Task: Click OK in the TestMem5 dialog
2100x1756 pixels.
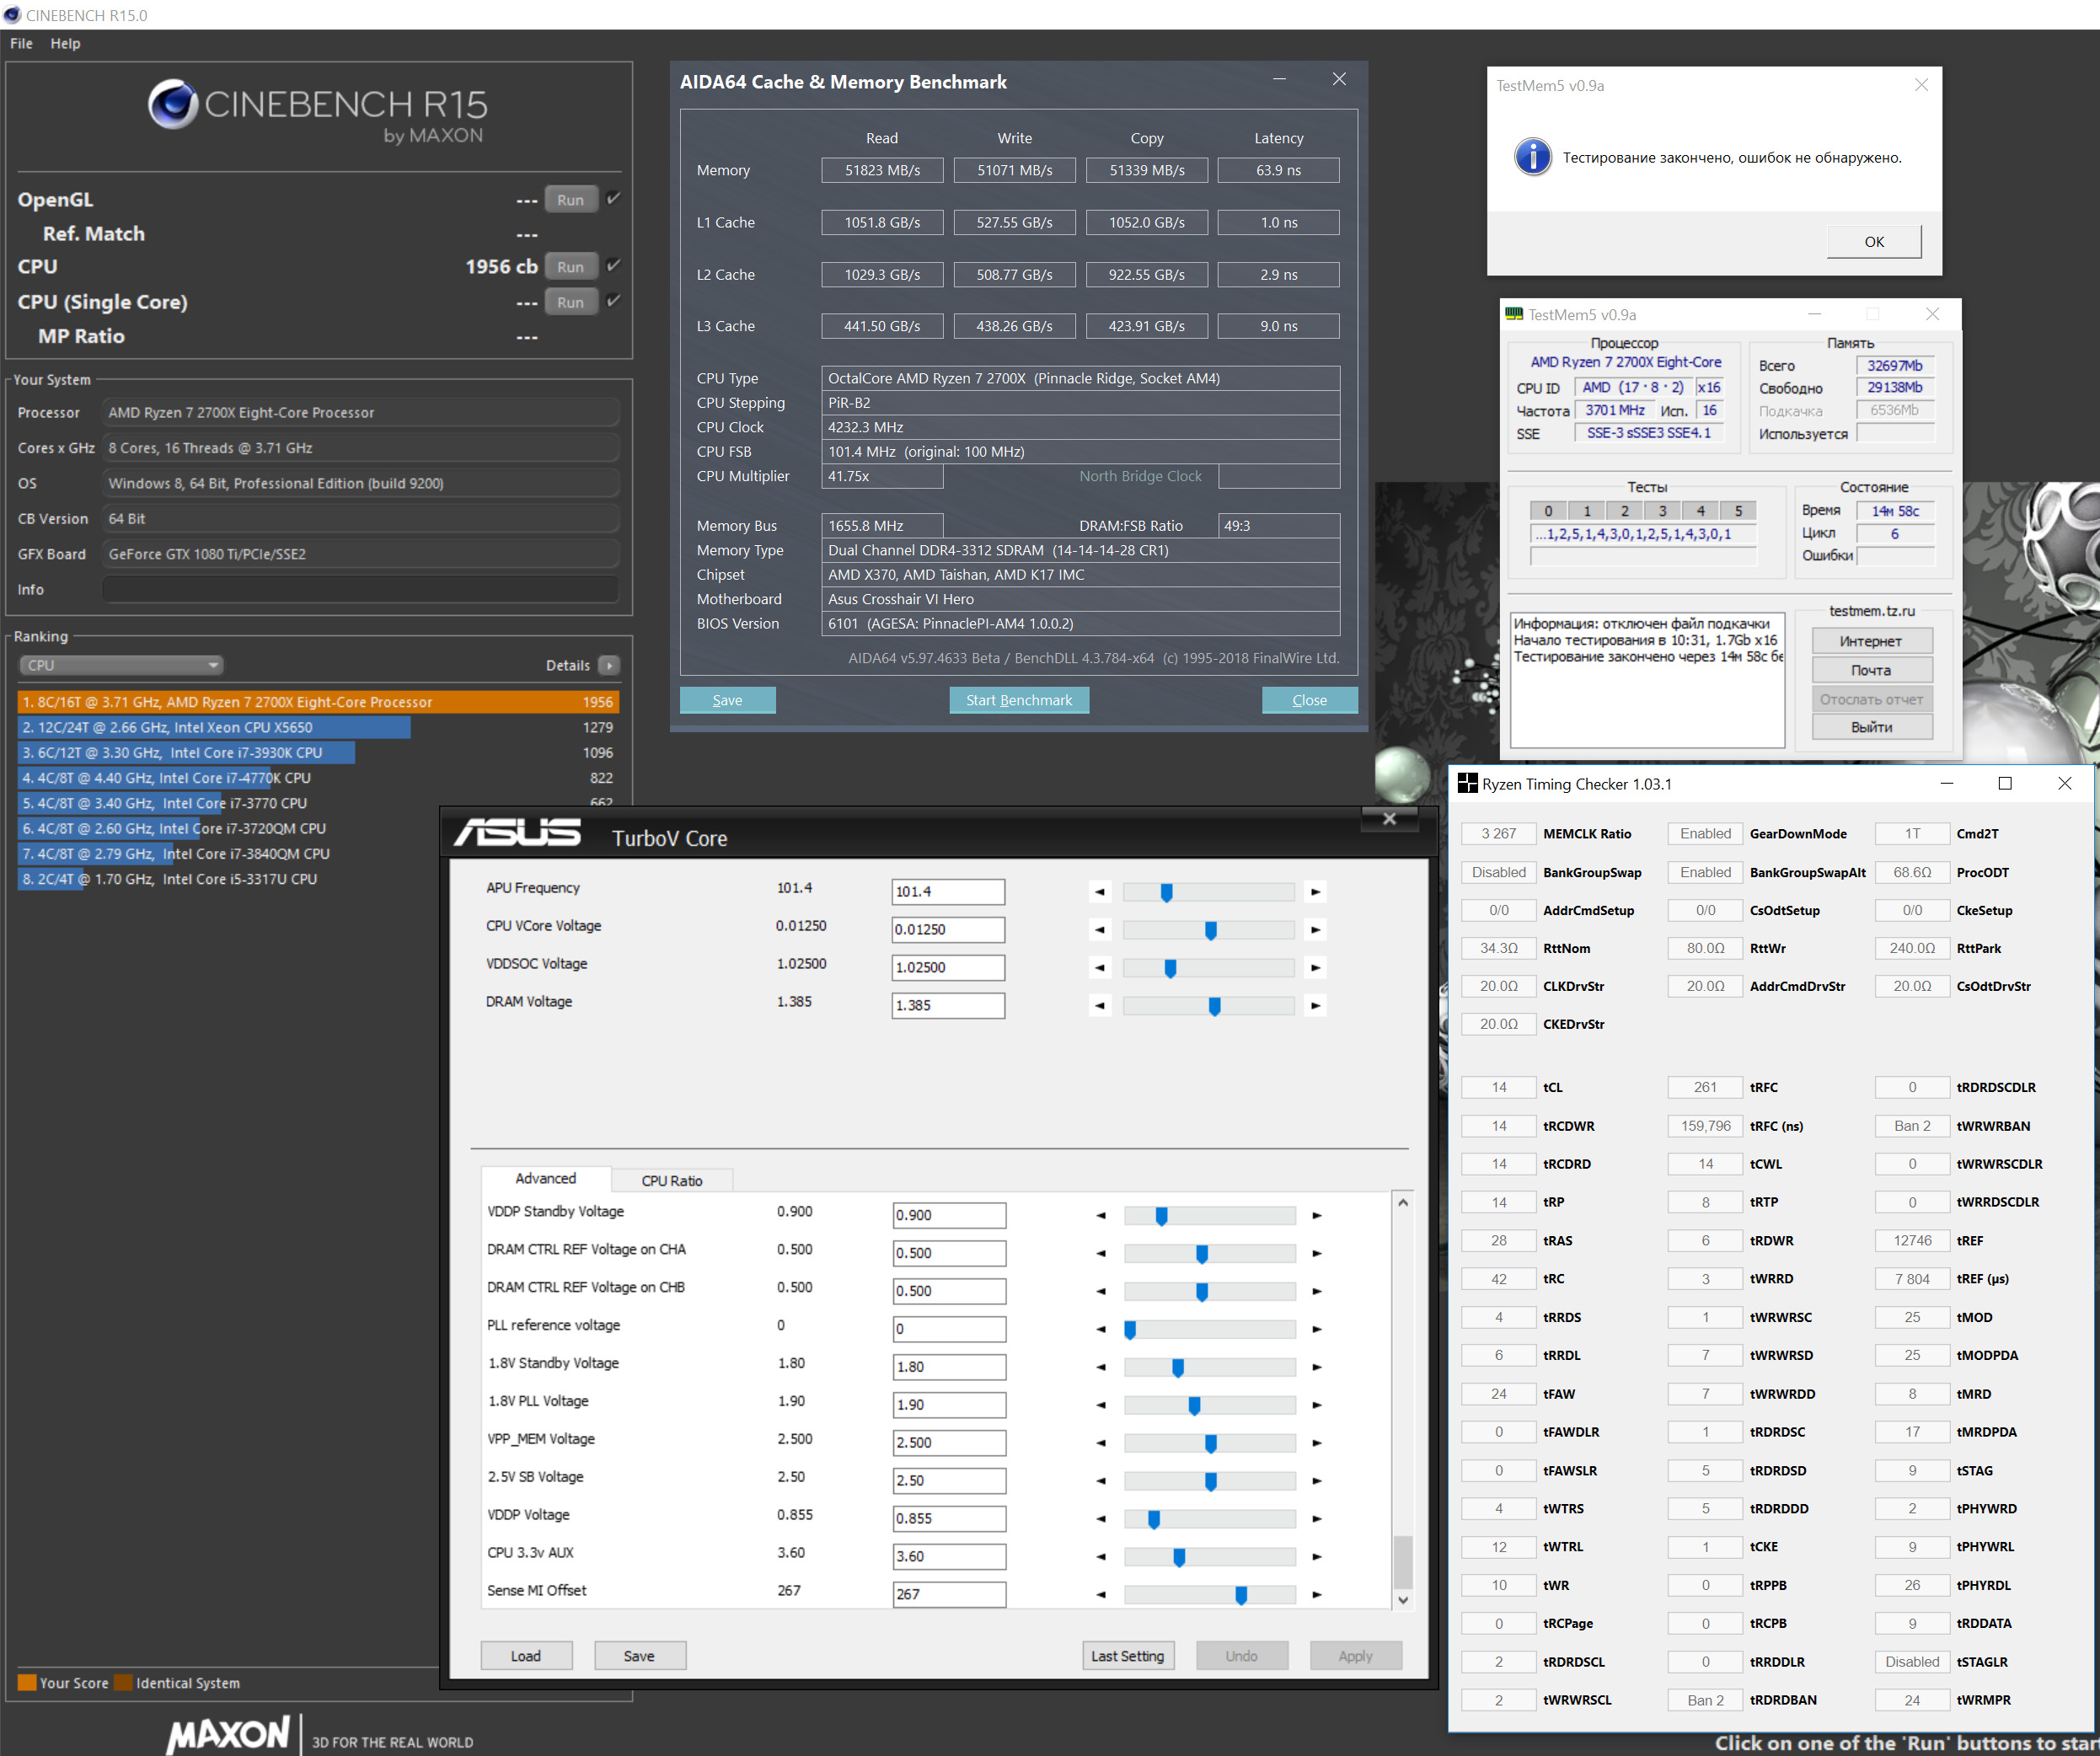Action: (x=1873, y=241)
